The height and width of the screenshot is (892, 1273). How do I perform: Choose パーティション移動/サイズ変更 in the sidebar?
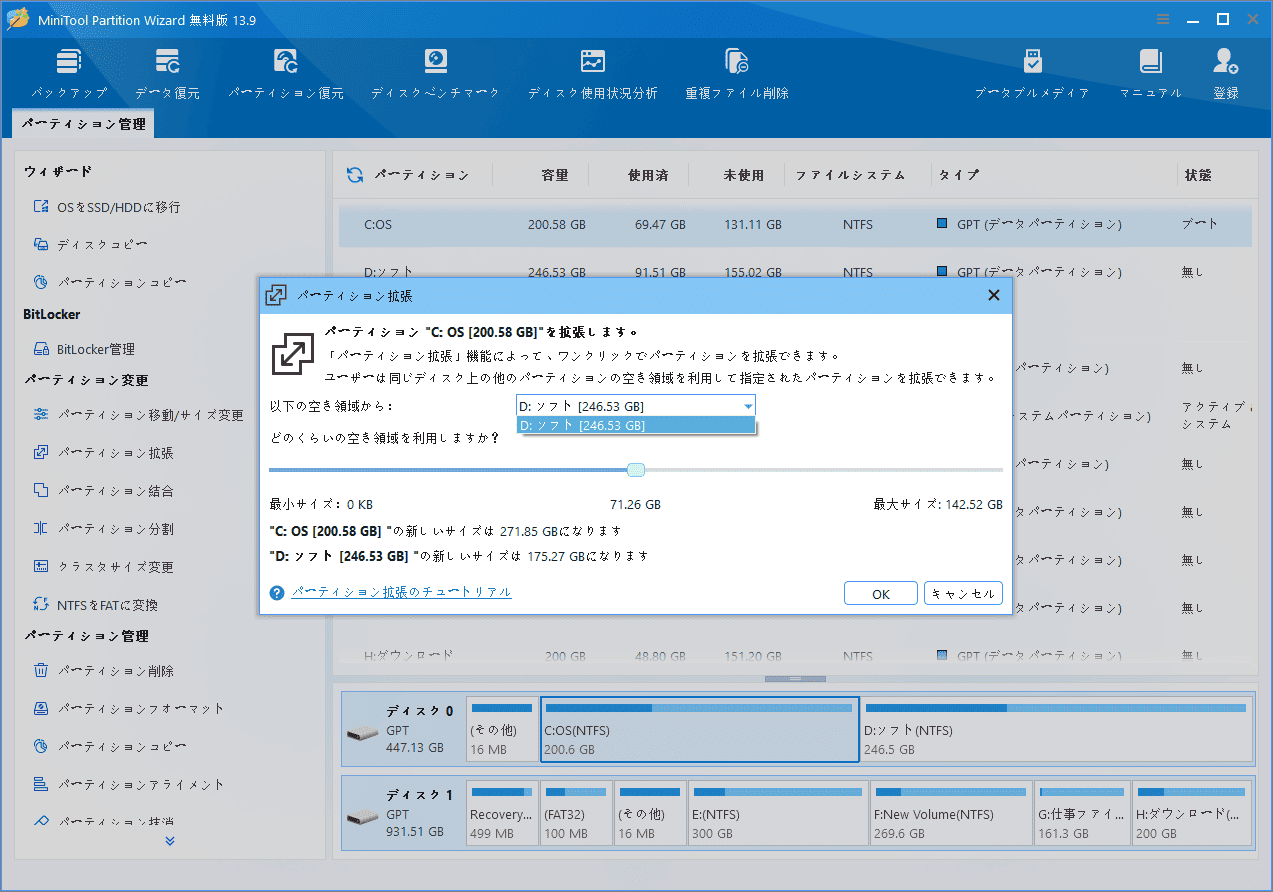[138, 415]
